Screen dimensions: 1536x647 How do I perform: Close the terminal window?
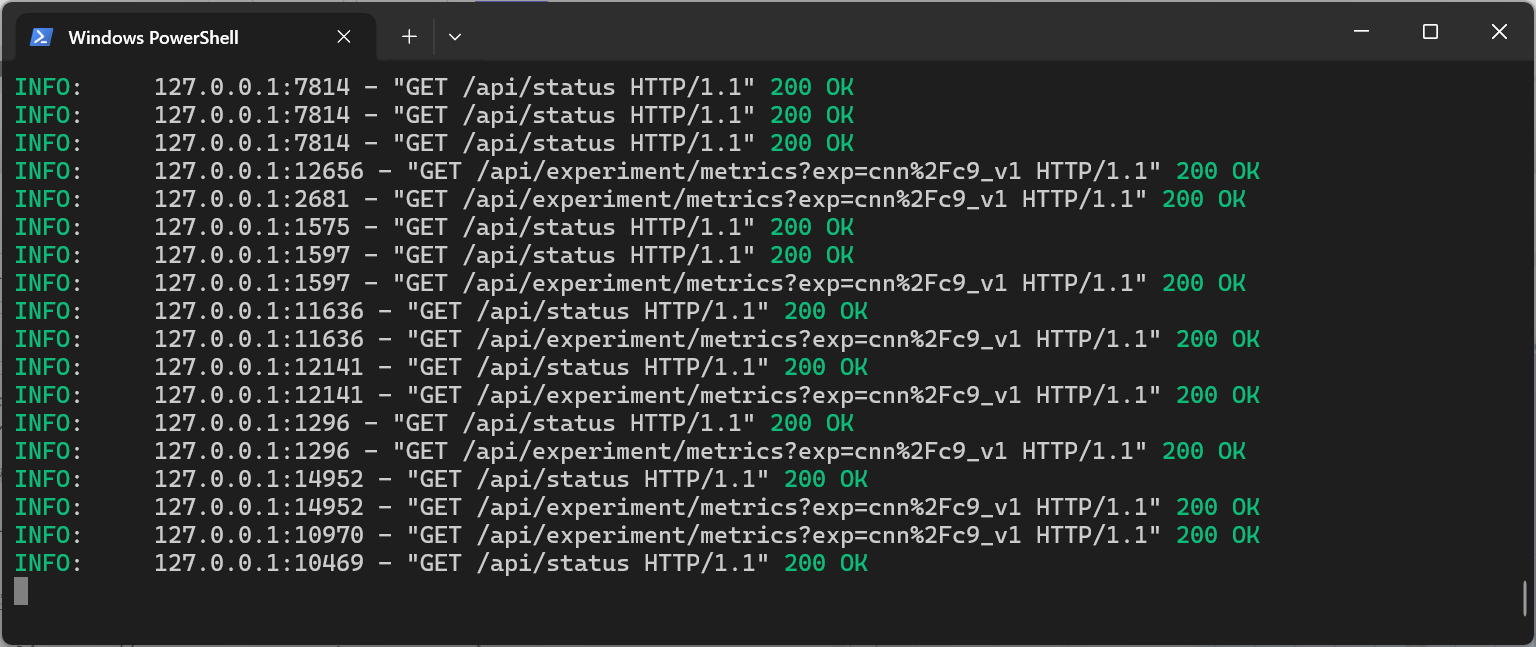pos(1499,32)
